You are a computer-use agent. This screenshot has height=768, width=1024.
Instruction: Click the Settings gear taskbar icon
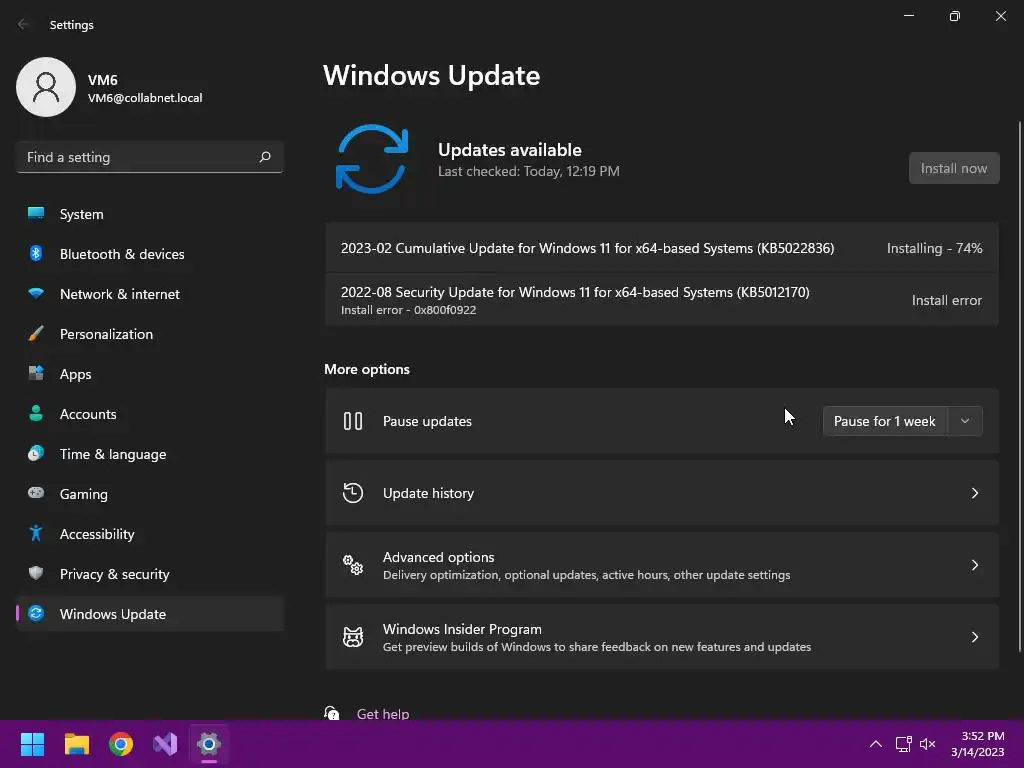[x=209, y=744]
